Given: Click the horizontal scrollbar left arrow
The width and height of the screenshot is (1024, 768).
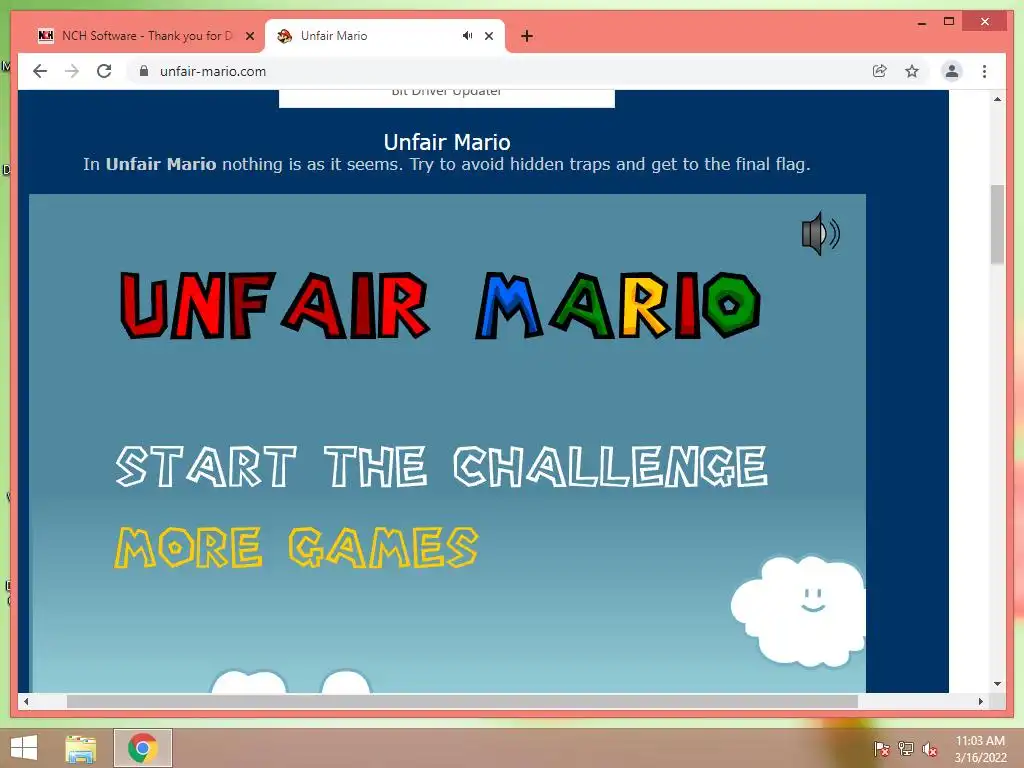Looking at the screenshot, I should [x=26, y=701].
